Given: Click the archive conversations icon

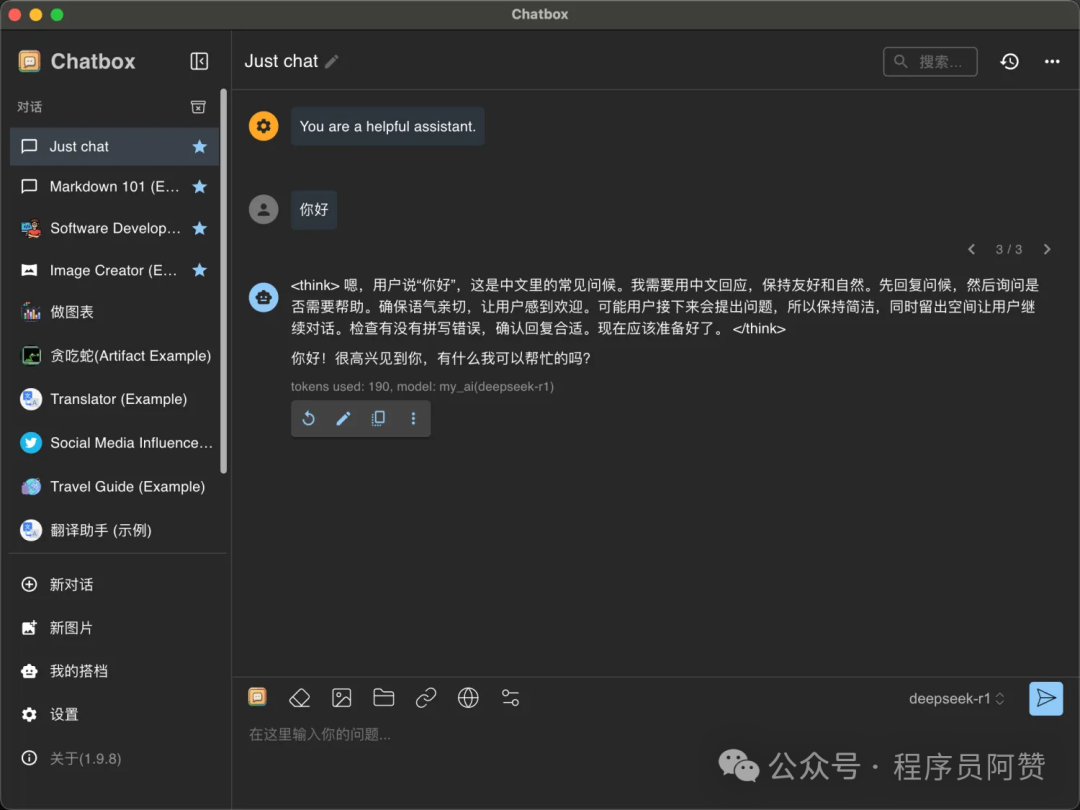Looking at the screenshot, I should point(198,107).
